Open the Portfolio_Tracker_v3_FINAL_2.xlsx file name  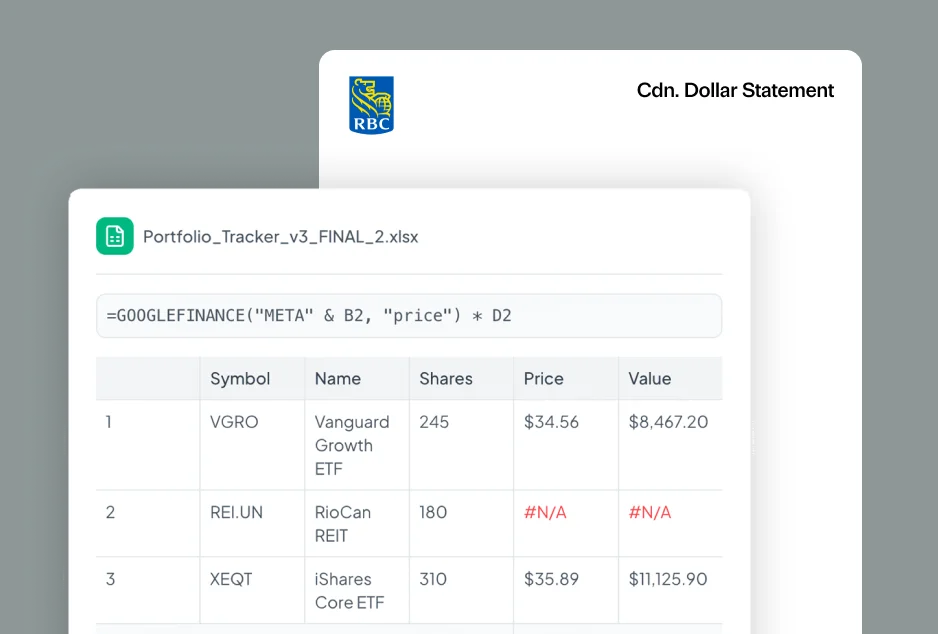(280, 237)
